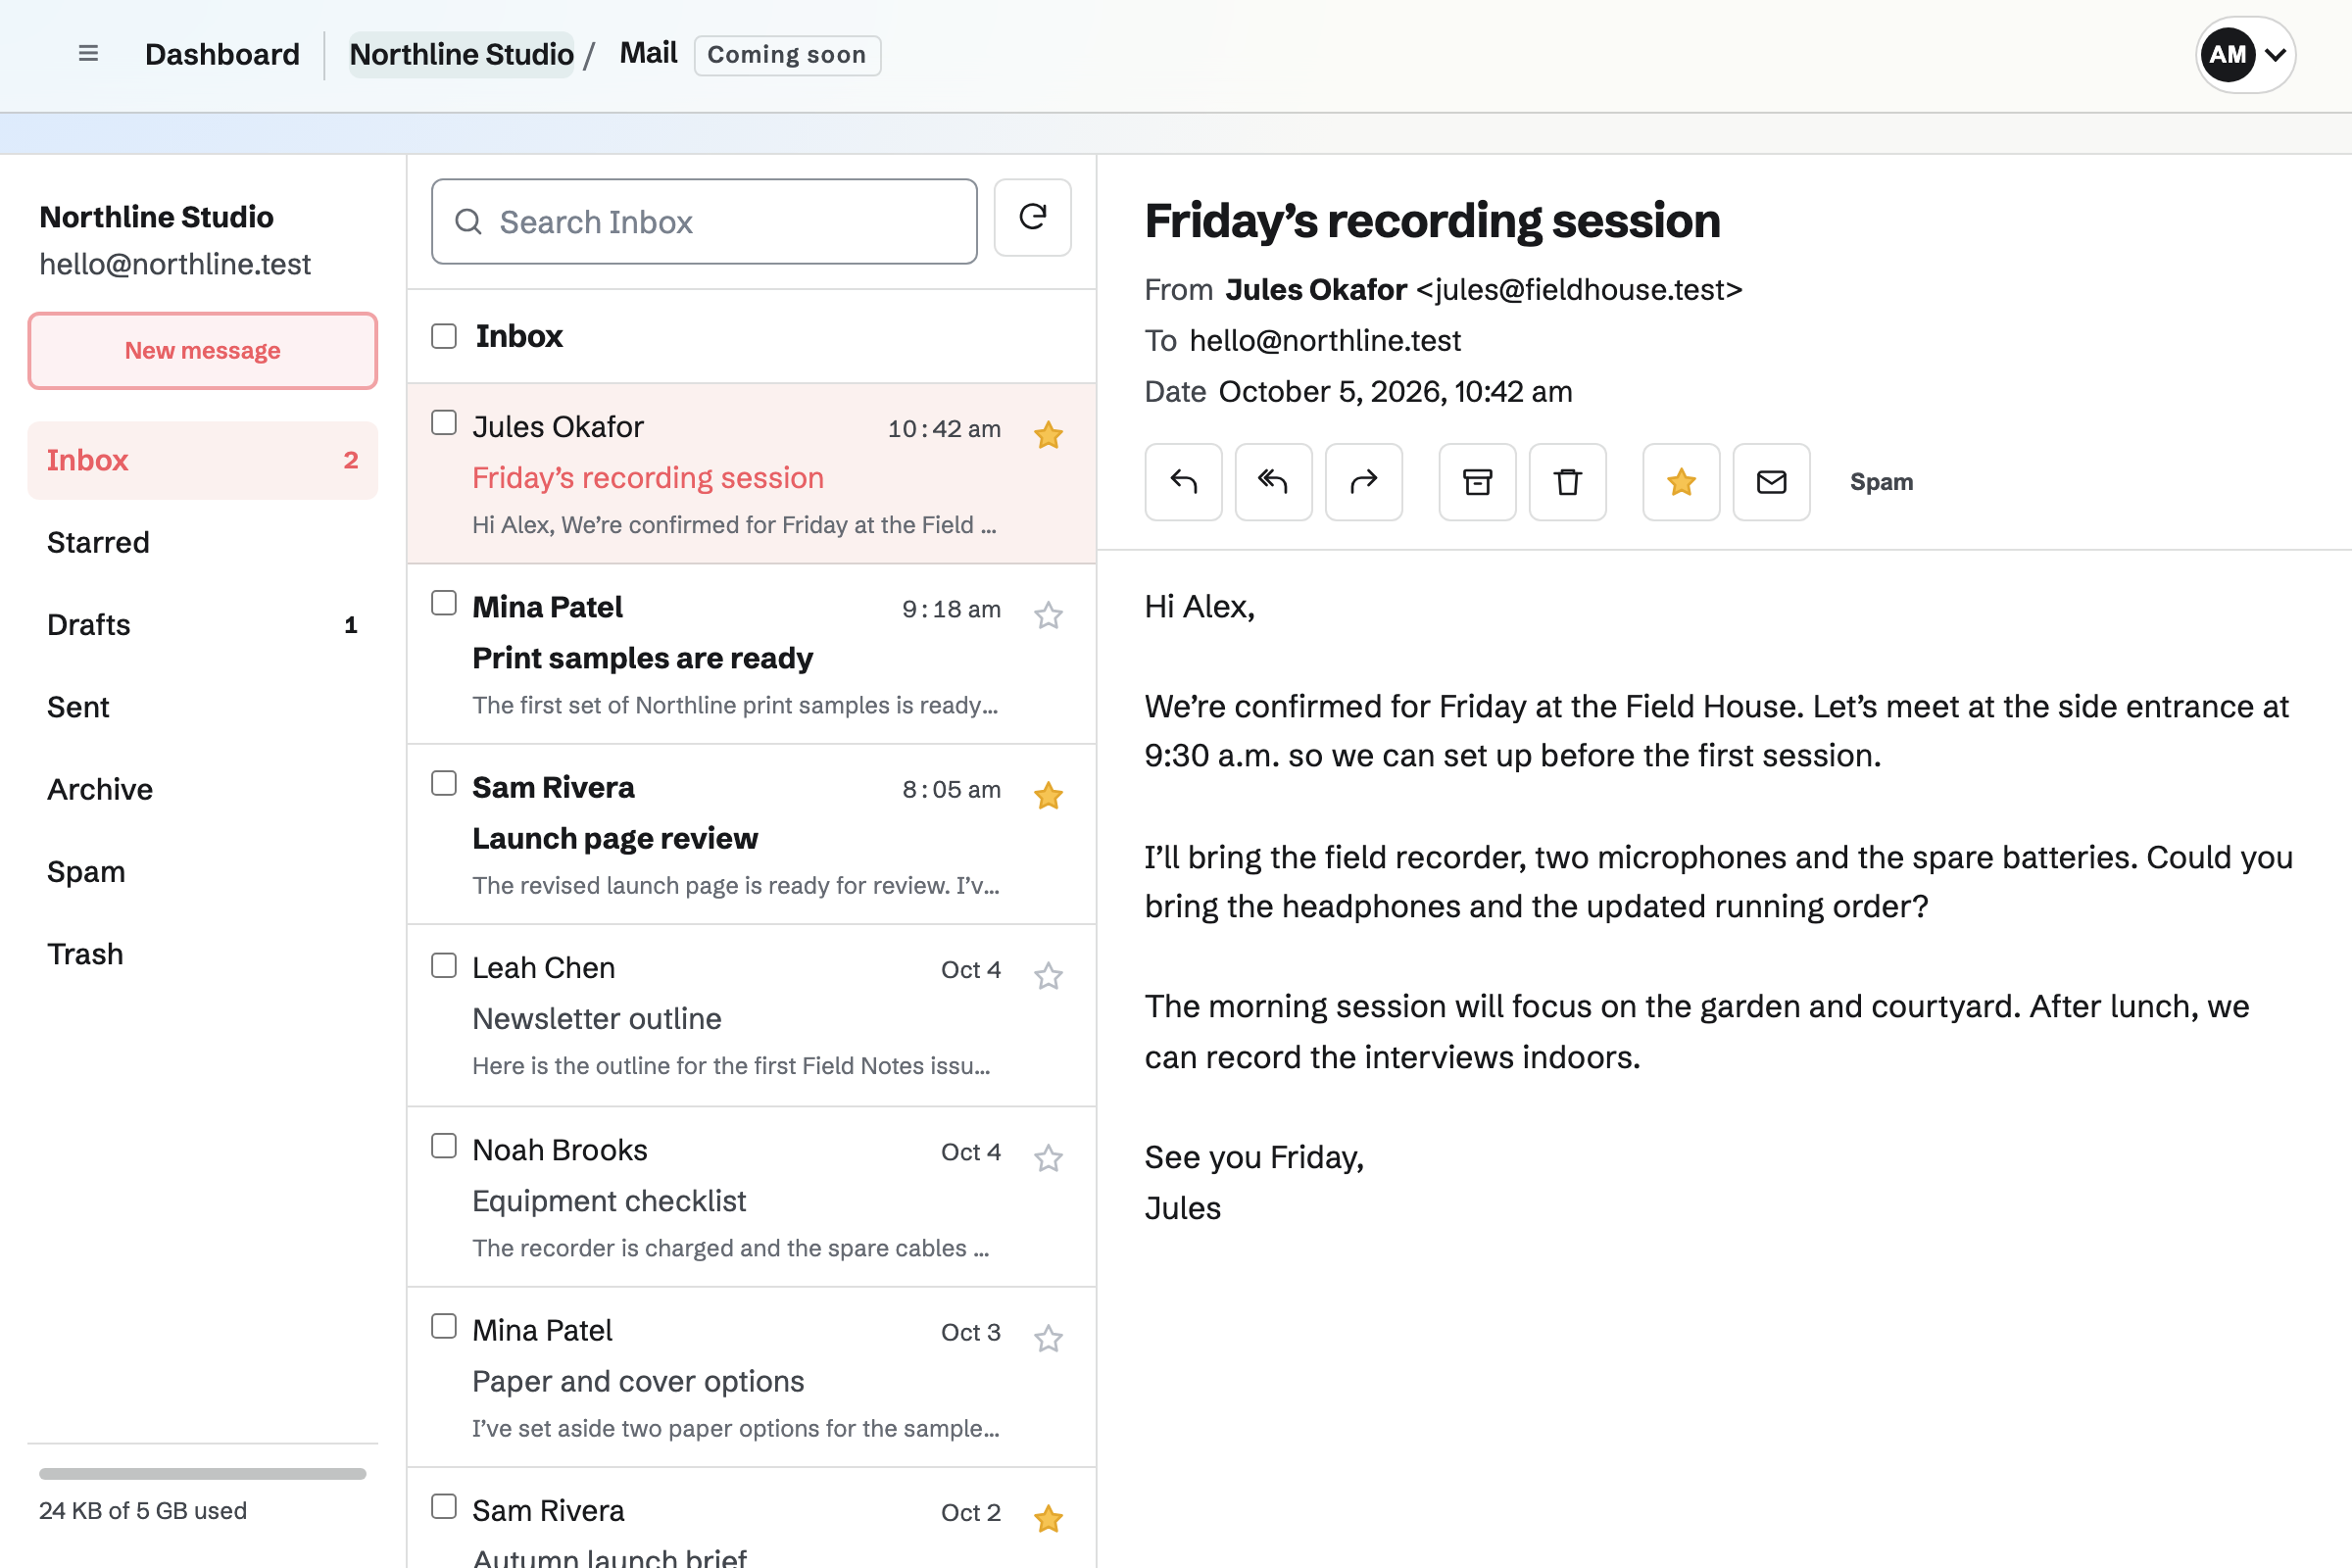
Task: Open the Newsletter outline email
Action: (751, 1016)
